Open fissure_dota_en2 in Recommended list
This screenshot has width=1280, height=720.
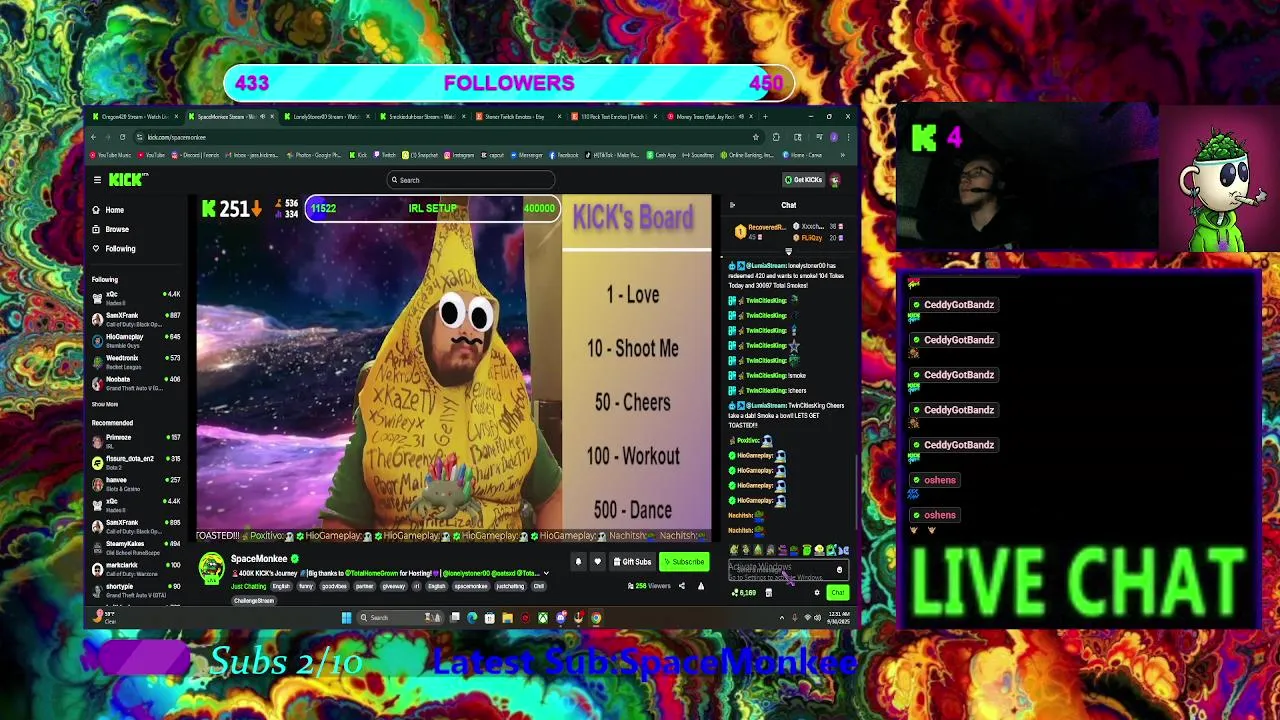click(x=137, y=462)
